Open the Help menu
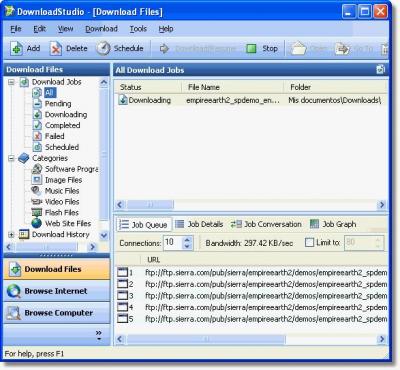The image size is (400, 370). (x=166, y=29)
